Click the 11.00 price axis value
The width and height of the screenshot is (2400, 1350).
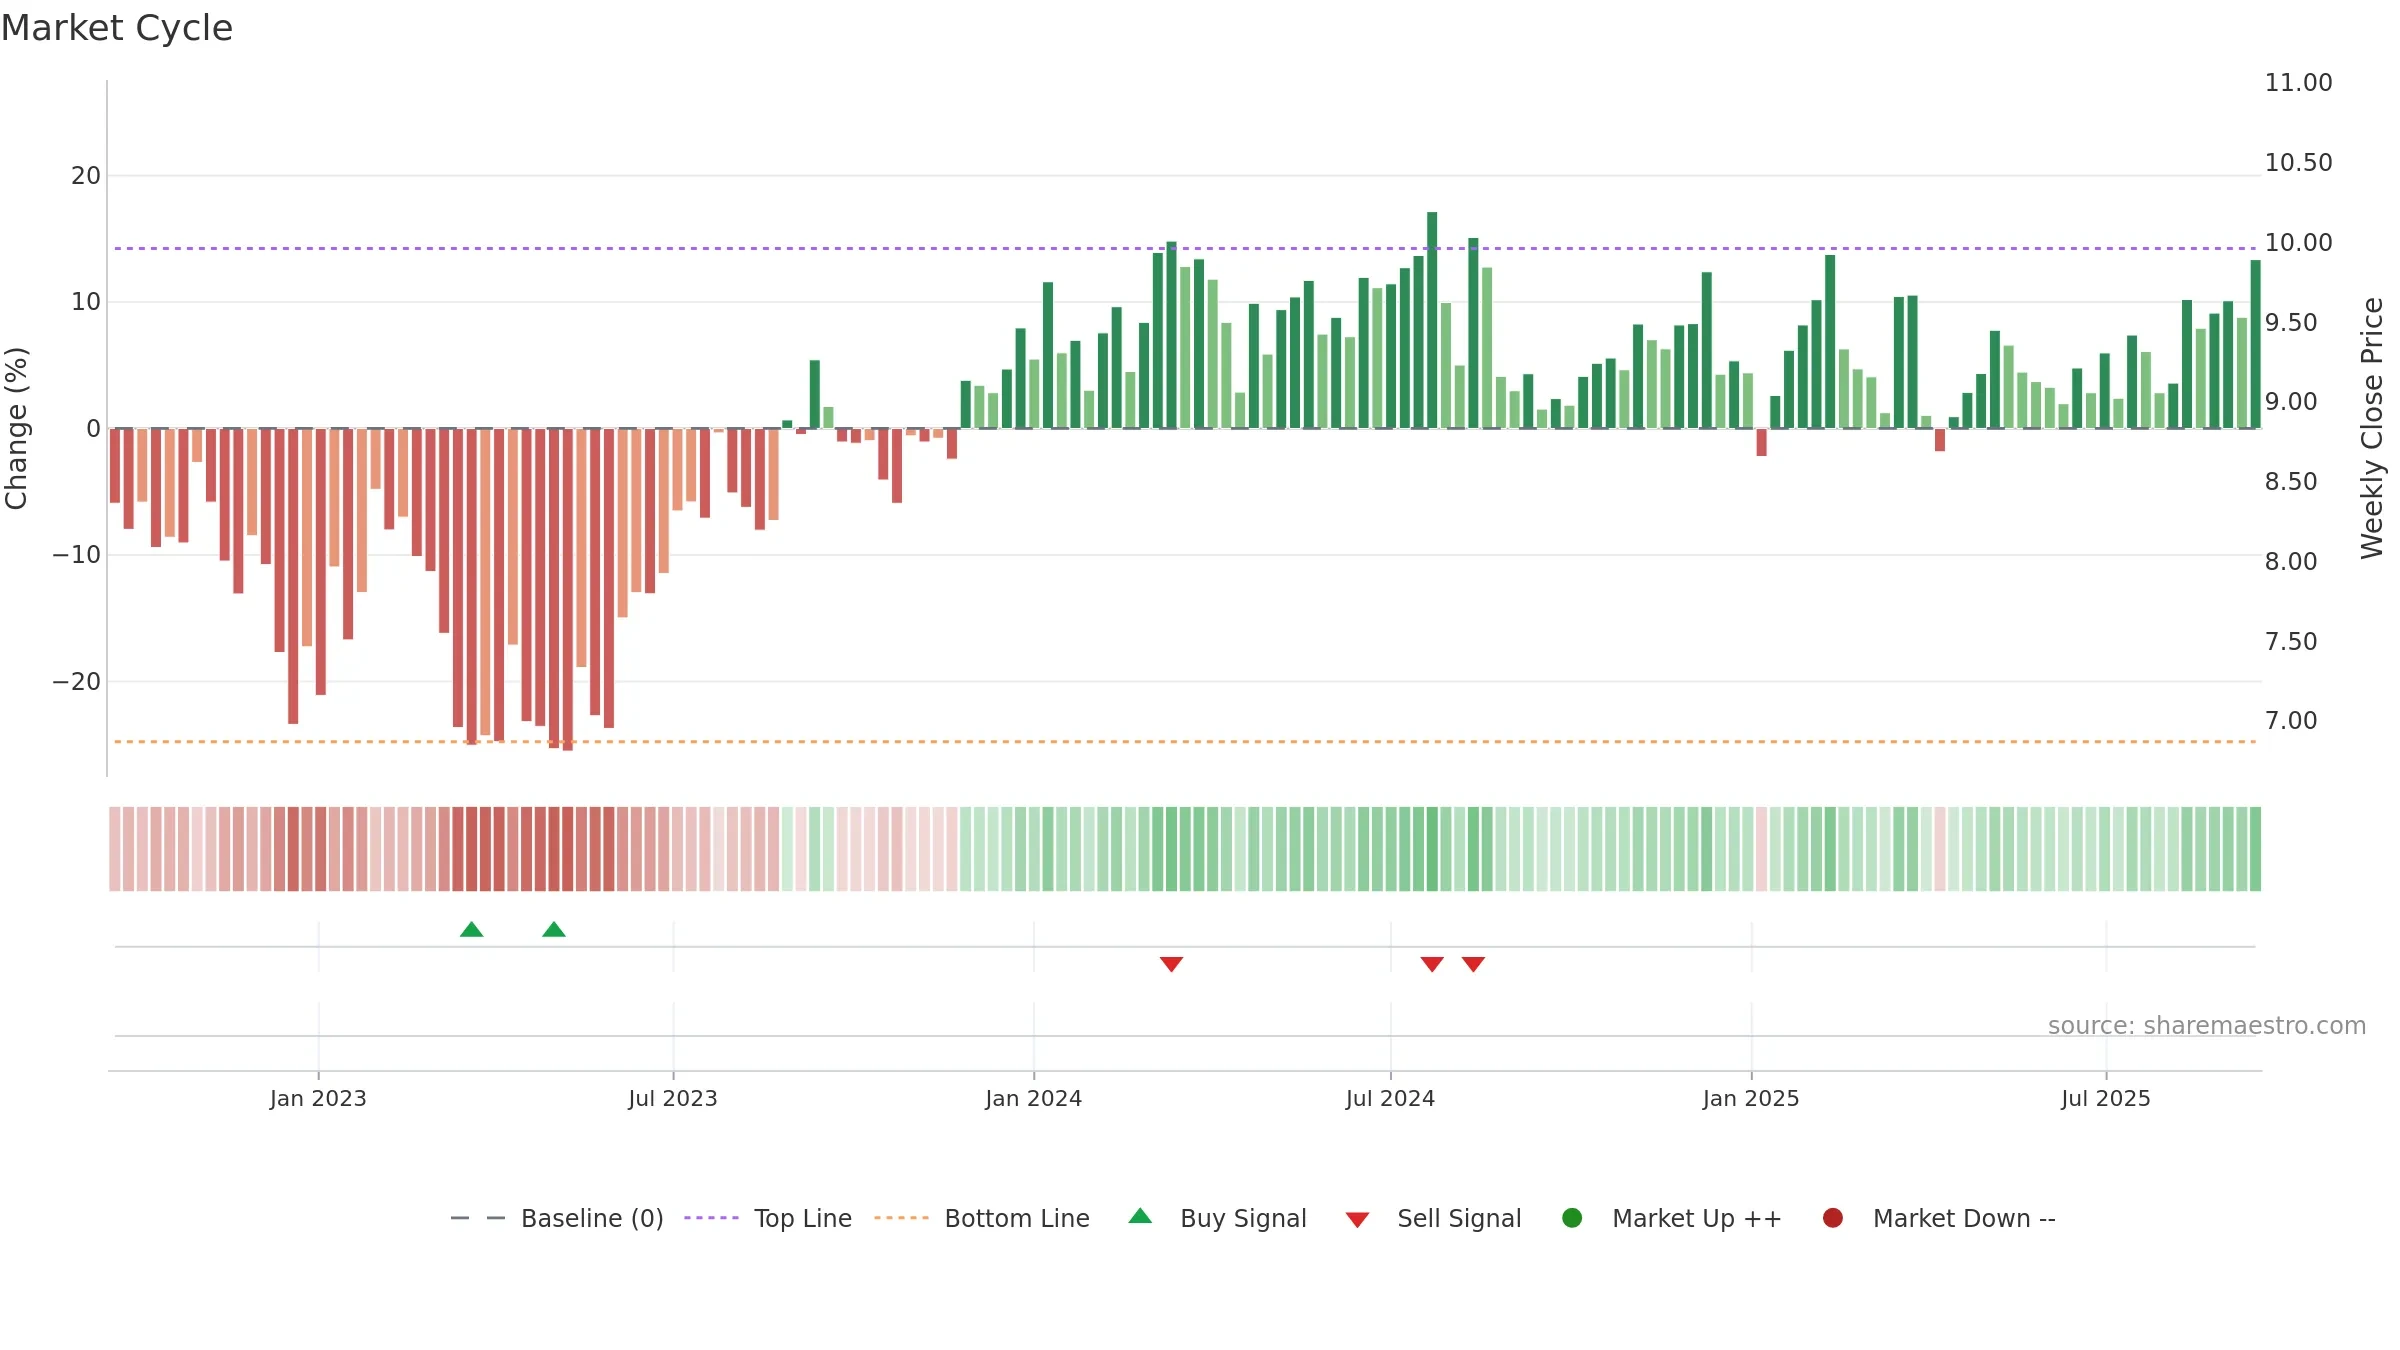pos(2298,83)
